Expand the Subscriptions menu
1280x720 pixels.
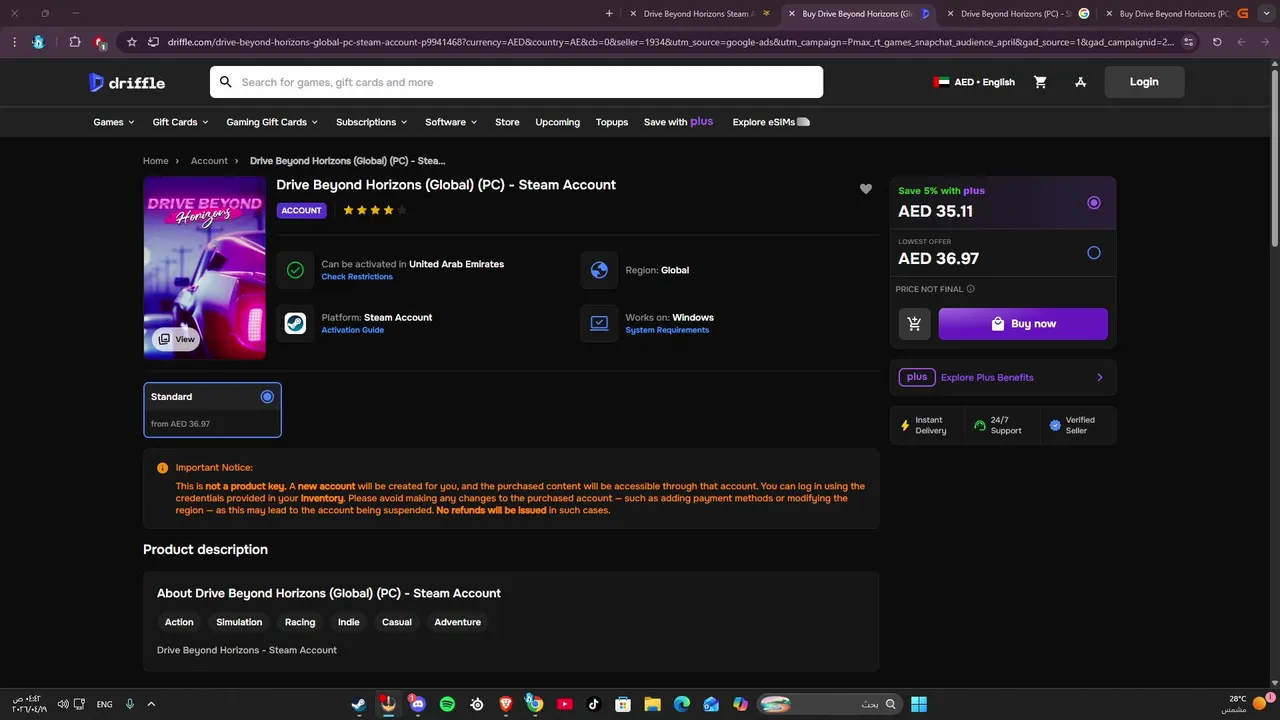point(372,122)
